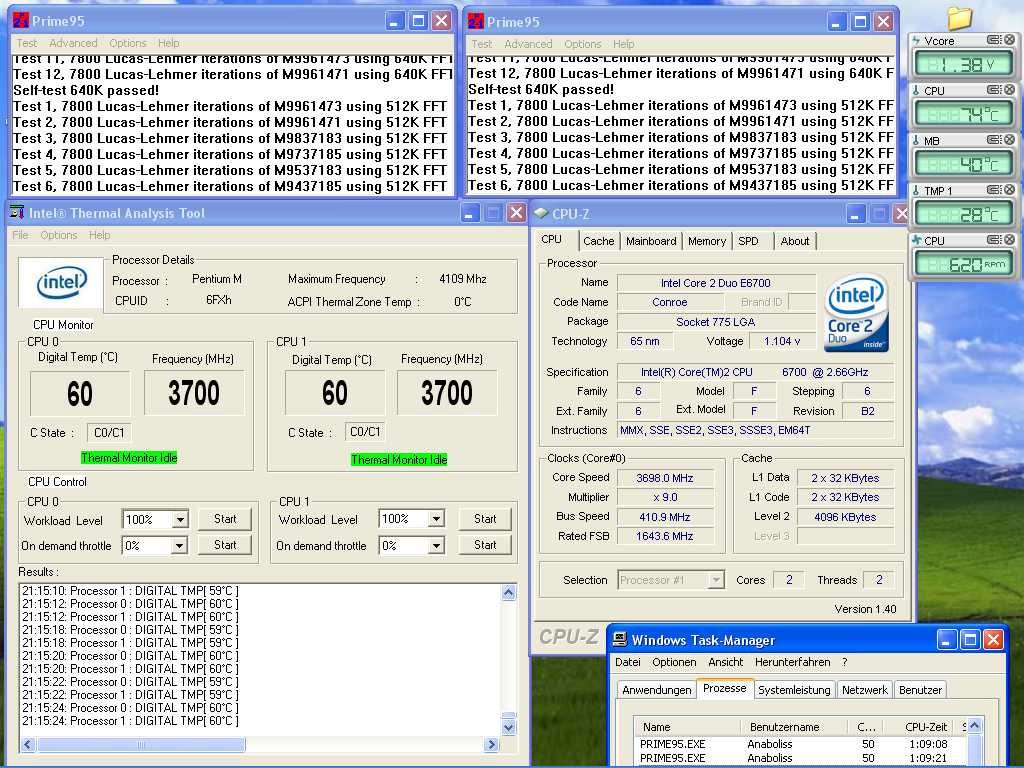Switch to the Mainboard tab in CPU-Z
Screen dimensions: 1024x768
click(x=651, y=241)
